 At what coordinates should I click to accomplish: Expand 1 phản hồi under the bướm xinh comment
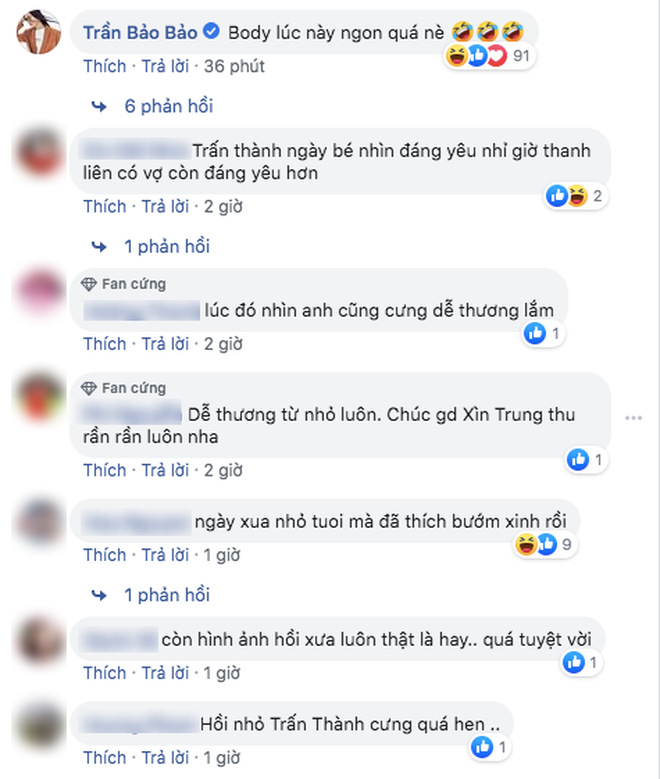pos(166,595)
